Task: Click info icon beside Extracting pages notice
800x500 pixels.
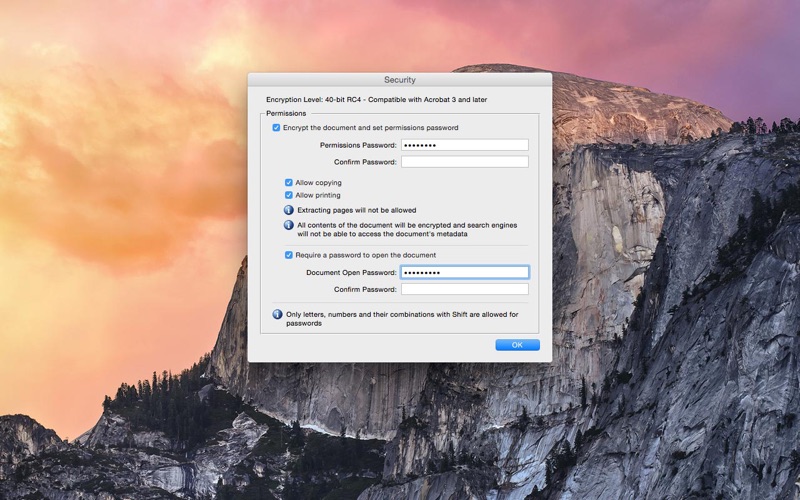Action: (x=289, y=210)
